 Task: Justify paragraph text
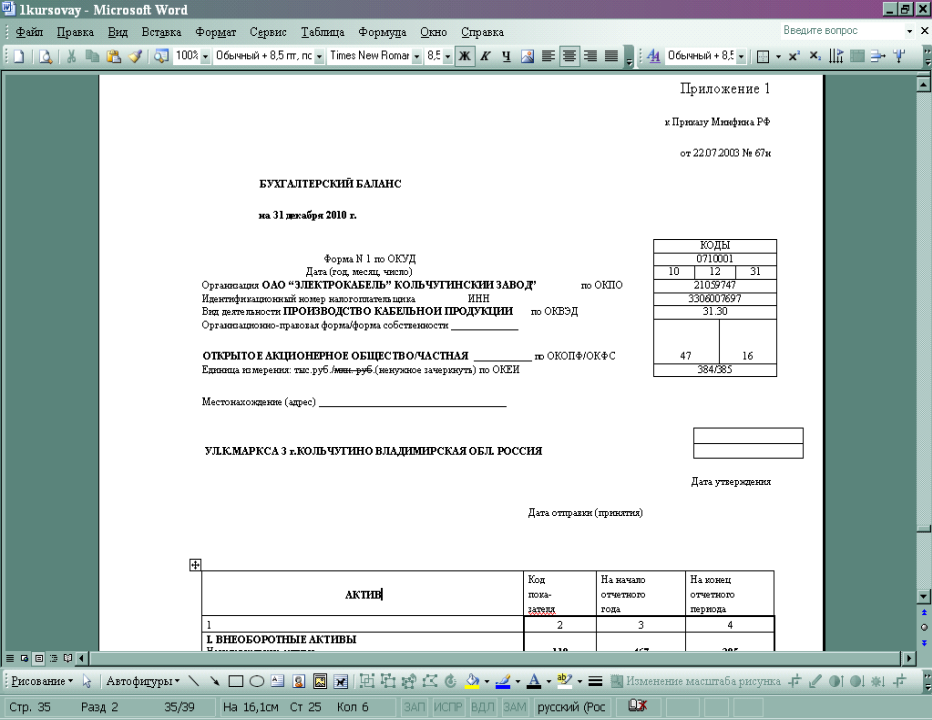coord(611,56)
